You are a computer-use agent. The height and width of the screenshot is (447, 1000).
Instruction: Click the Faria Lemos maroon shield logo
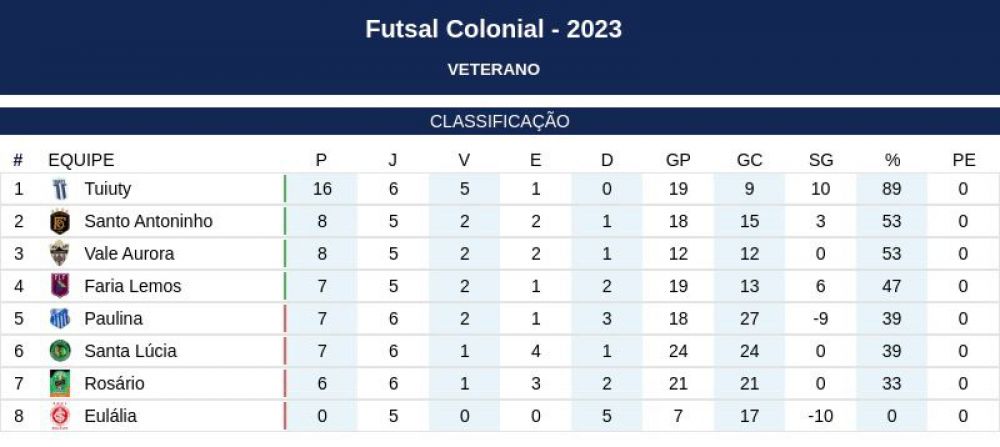pyautogui.click(x=60, y=286)
